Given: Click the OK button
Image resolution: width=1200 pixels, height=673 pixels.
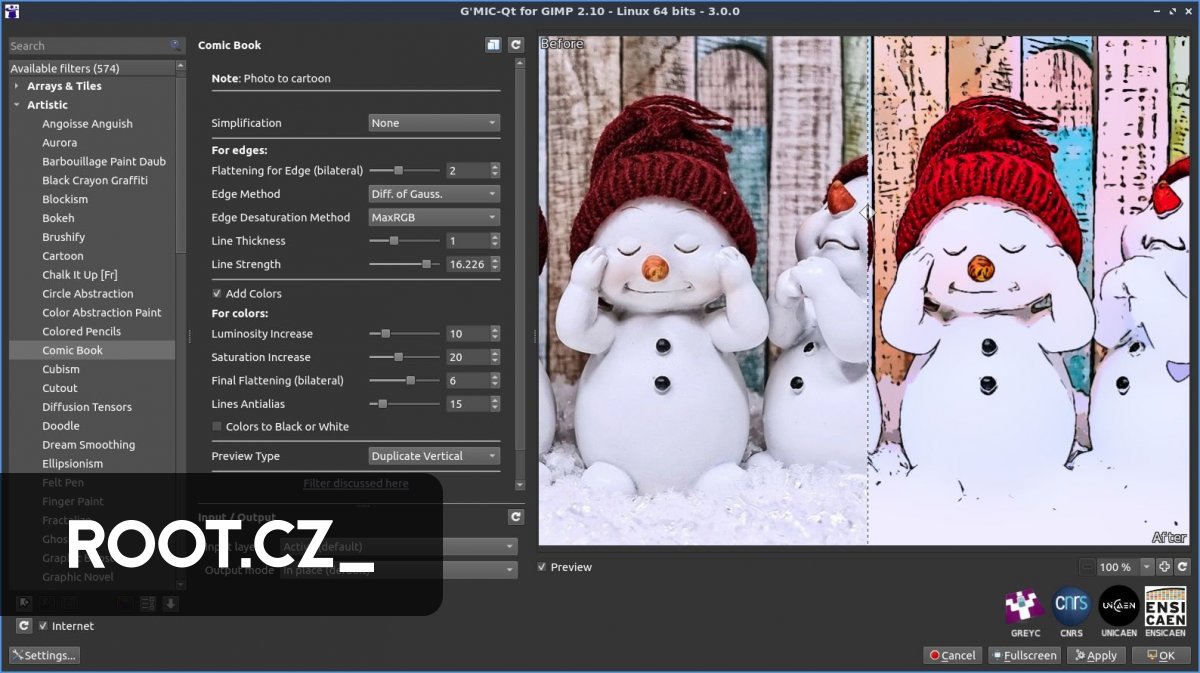Looking at the screenshot, I should (1160, 655).
